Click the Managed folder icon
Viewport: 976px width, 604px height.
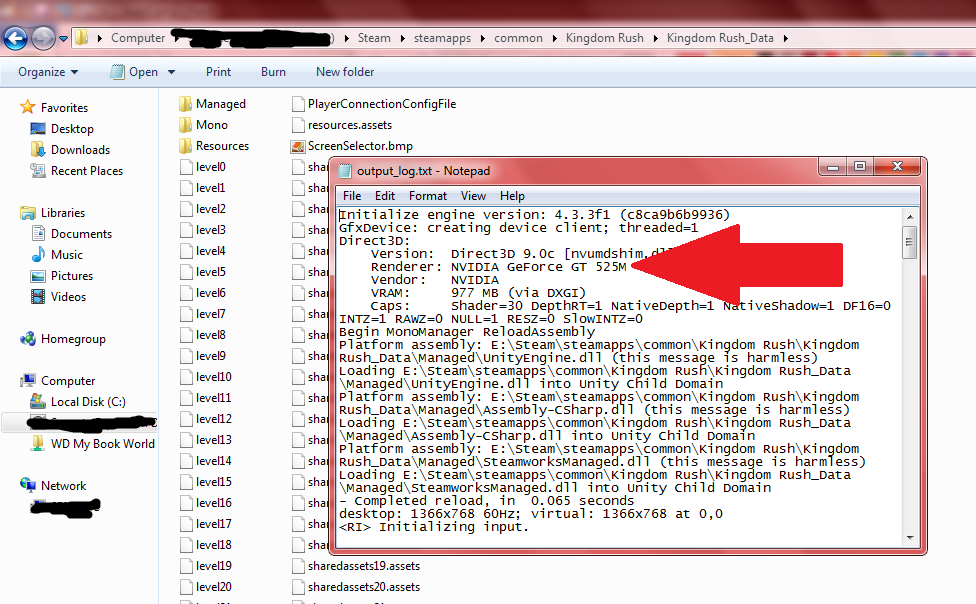pyautogui.click(x=185, y=104)
